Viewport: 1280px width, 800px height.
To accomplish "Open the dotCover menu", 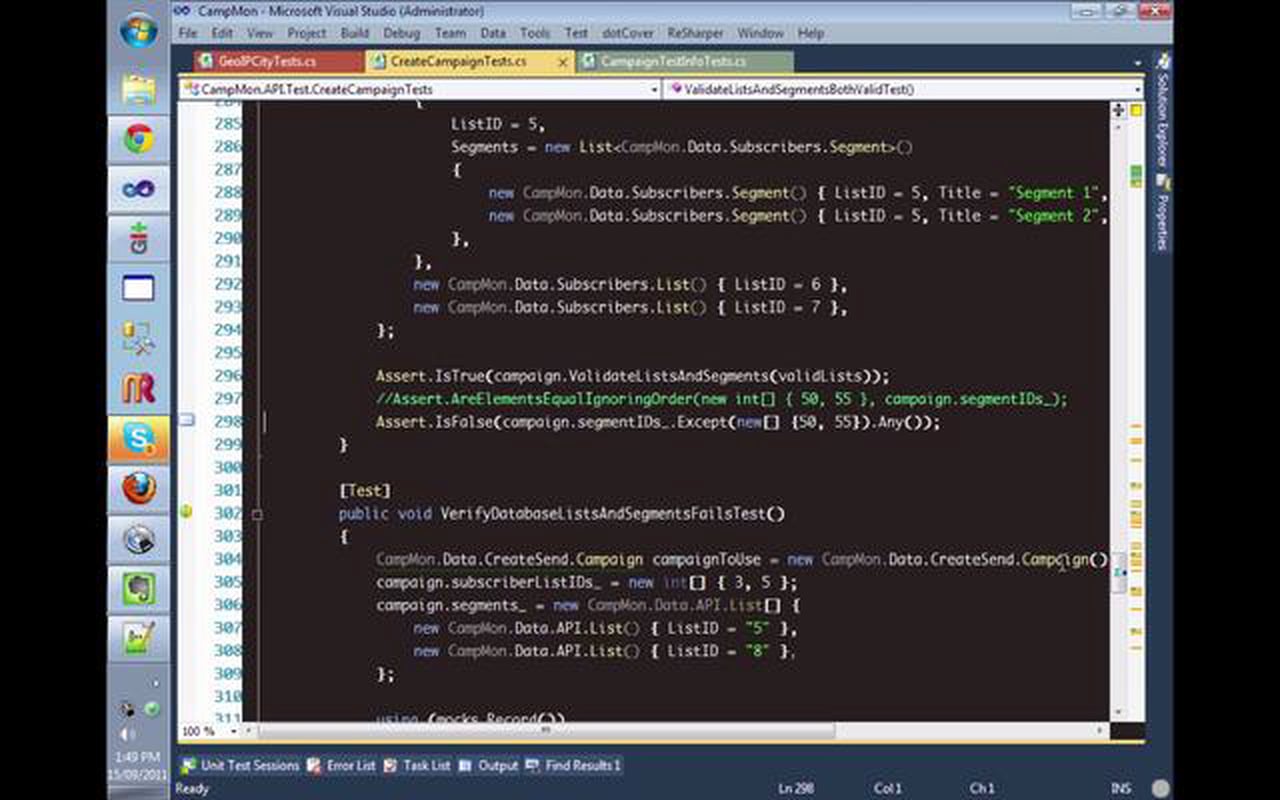I will [628, 33].
